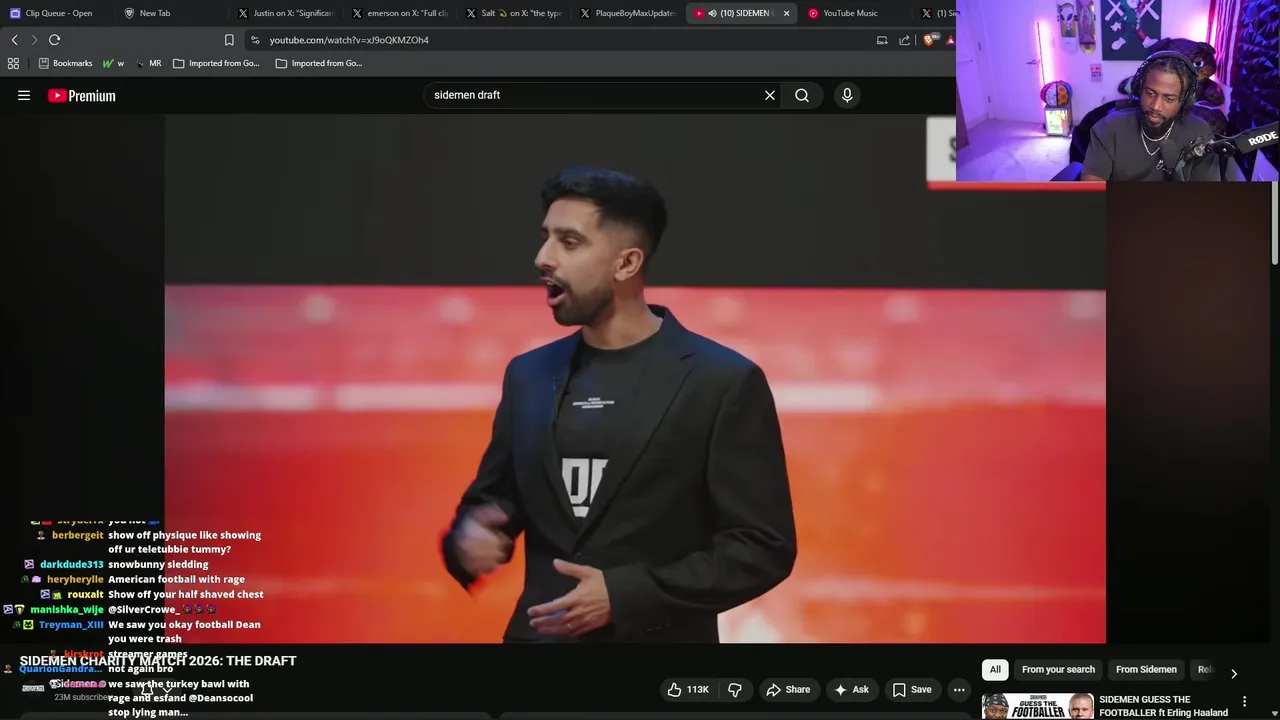Start voice search with the microphone
This screenshot has height=720, width=1280.
847,95
